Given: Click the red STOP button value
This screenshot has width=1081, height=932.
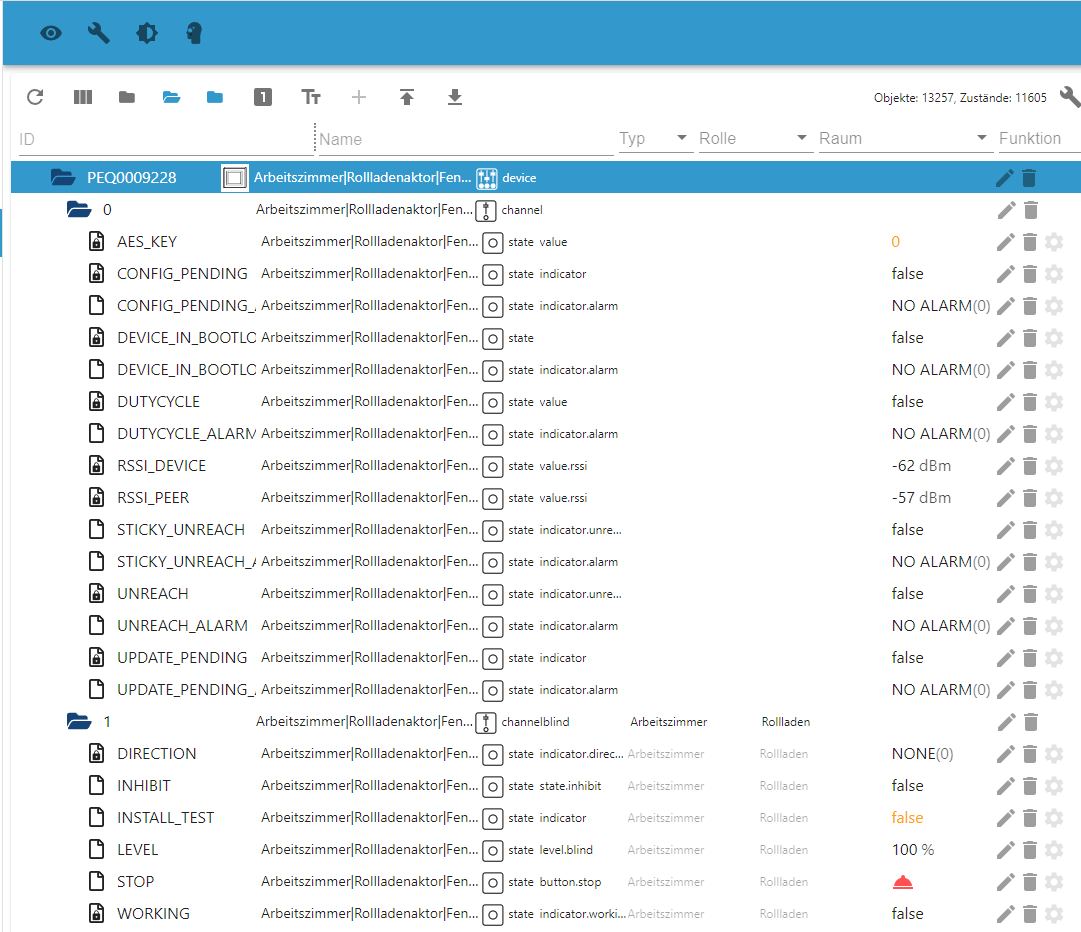Looking at the screenshot, I should coord(903,882).
